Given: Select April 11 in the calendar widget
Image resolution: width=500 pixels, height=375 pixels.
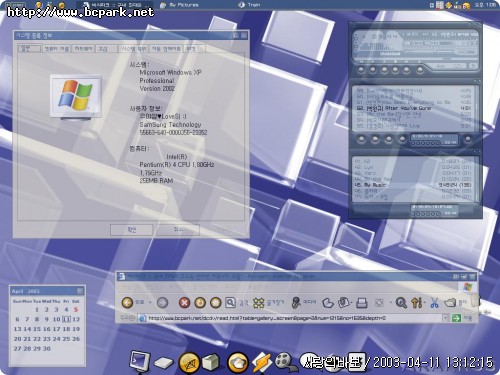Looking at the screenshot, I should [x=66, y=319].
